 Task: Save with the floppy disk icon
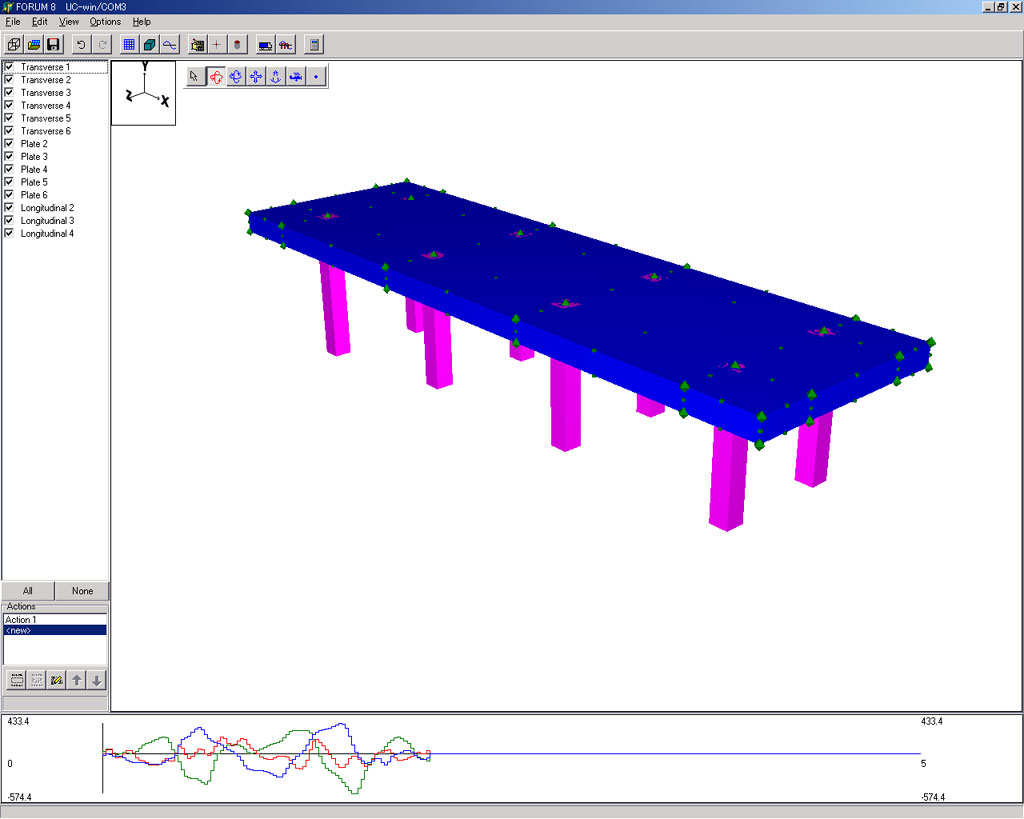[54, 44]
